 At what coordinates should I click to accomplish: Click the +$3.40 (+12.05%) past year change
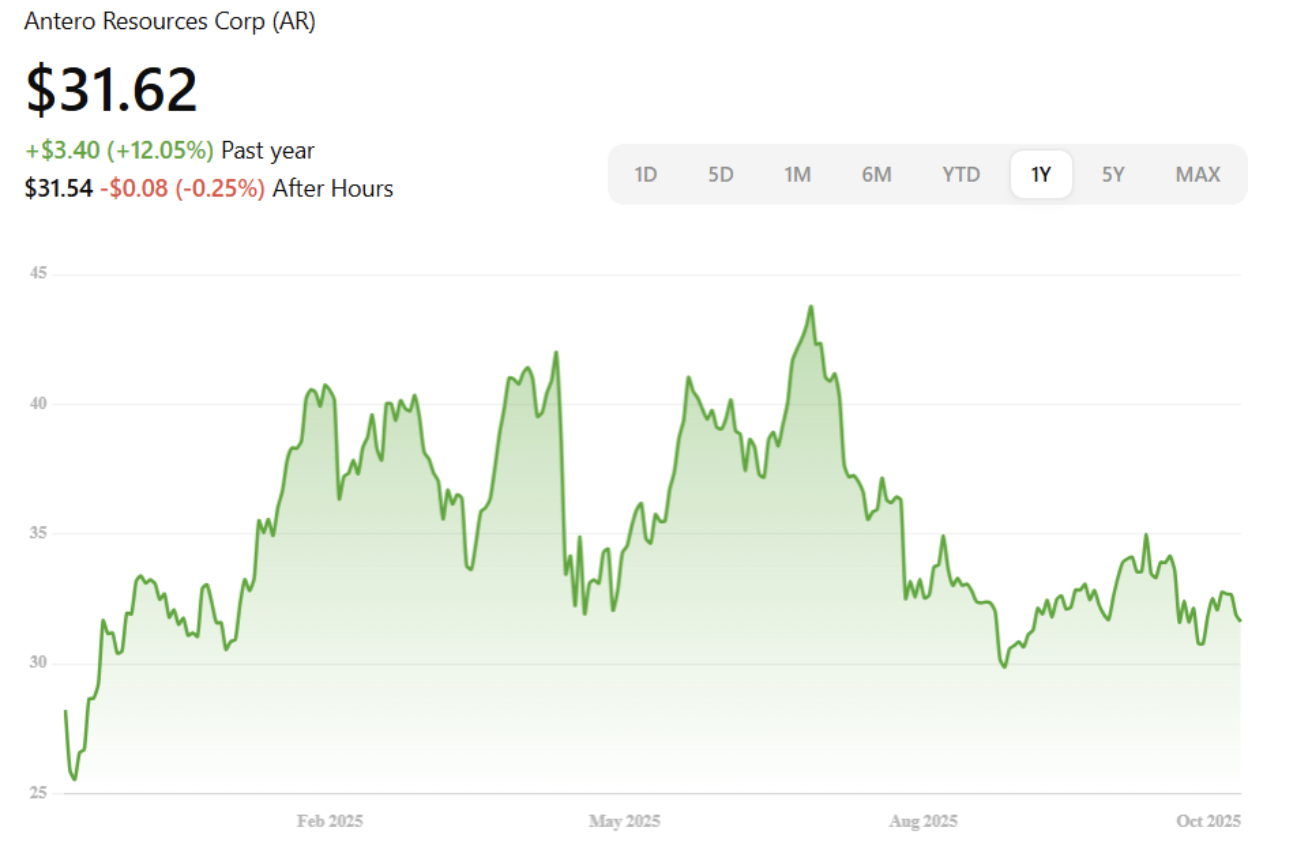click(120, 151)
